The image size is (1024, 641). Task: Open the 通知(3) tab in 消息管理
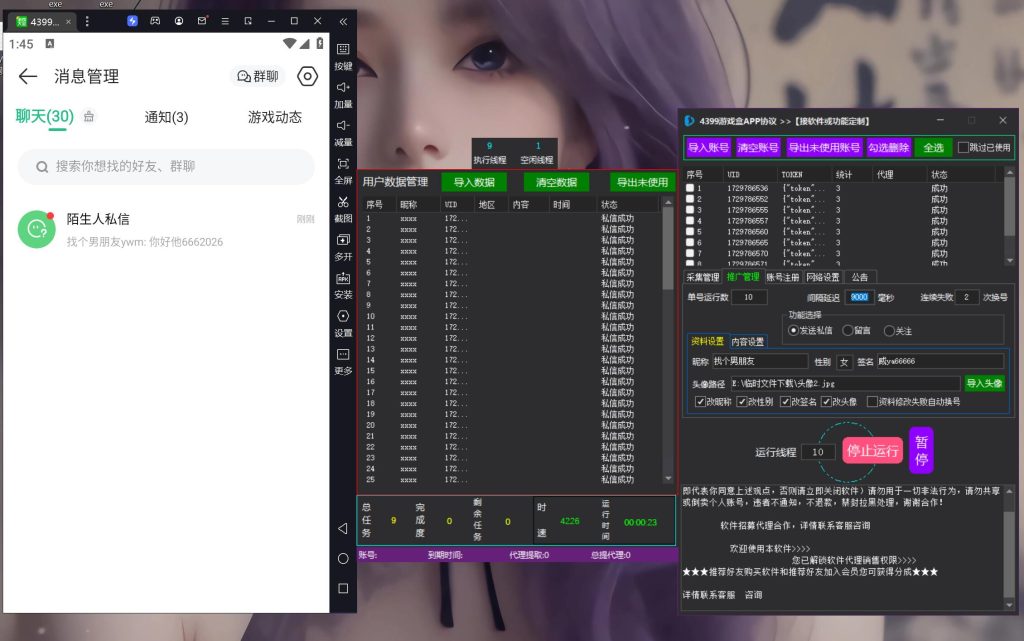166,117
